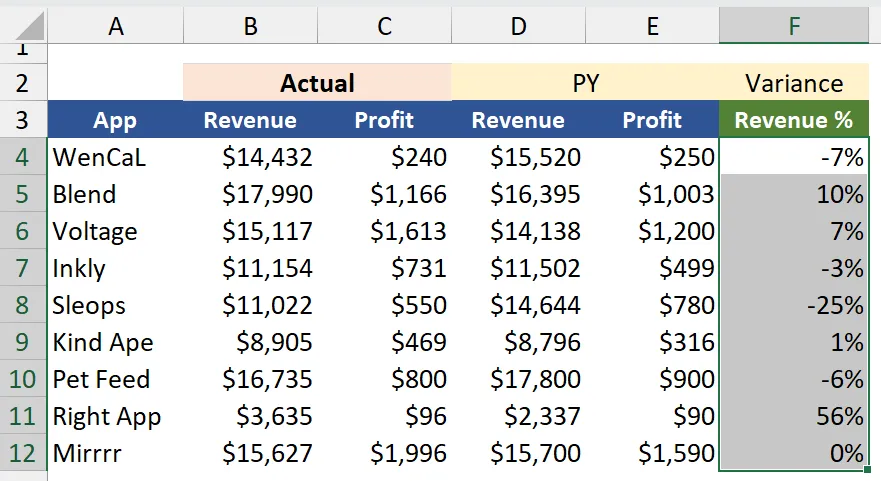Select row 6 header
881x481 pixels.
(x=22, y=231)
